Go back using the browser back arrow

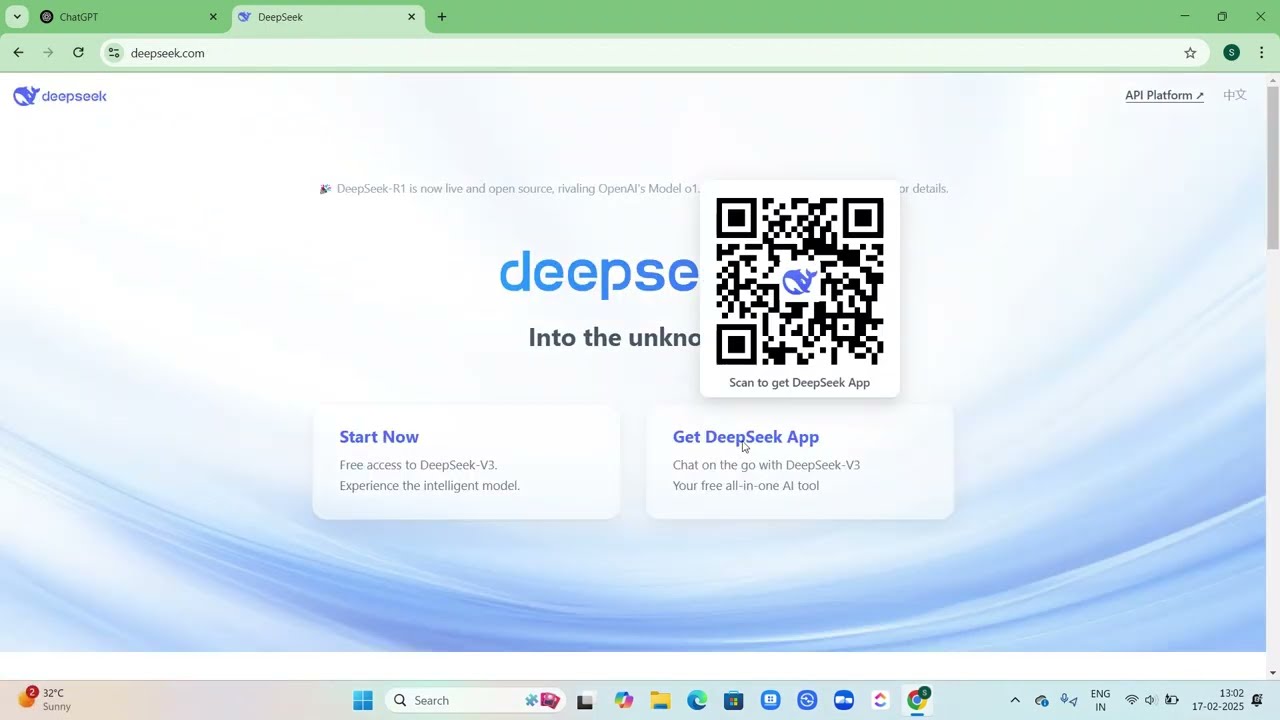[x=18, y=53]
